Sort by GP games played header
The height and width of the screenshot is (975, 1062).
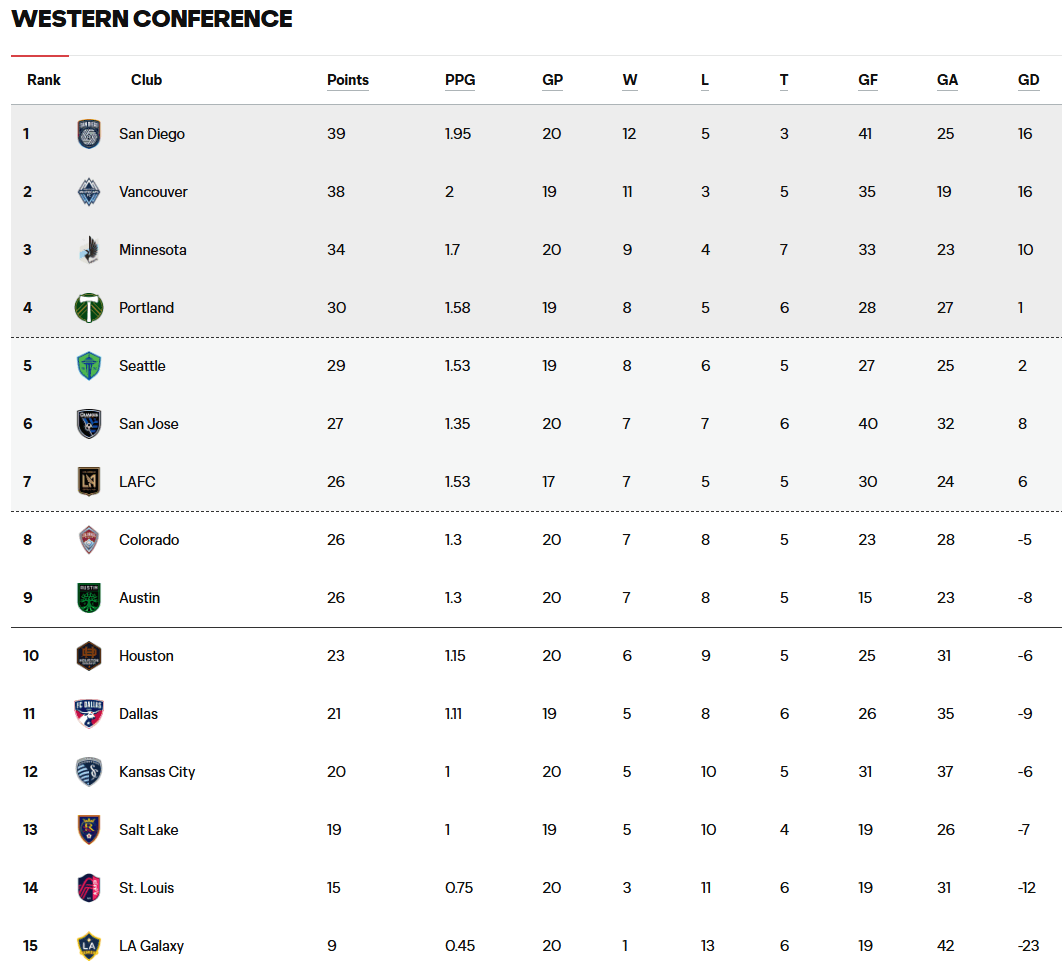pos(553,80)
